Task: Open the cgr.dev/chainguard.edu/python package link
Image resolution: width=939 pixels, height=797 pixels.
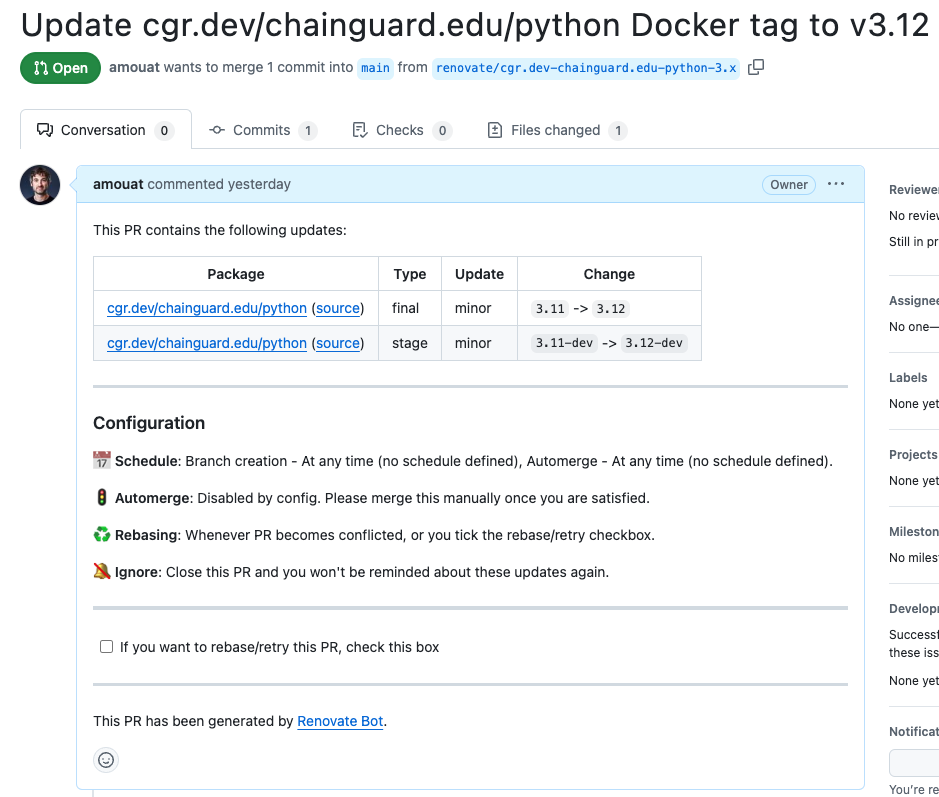Action: tap(206, 308)
